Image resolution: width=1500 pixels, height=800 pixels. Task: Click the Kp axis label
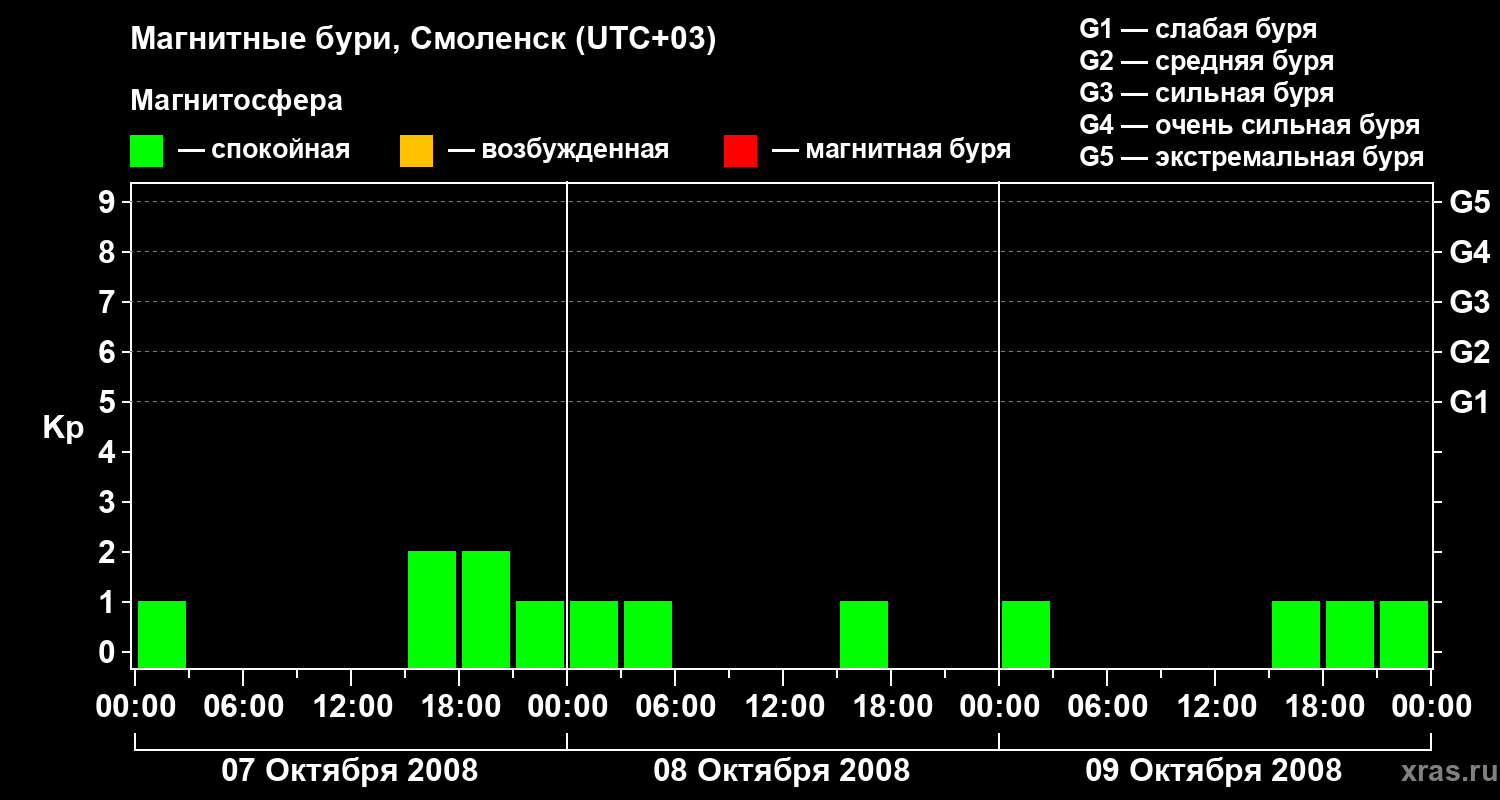click(x=62, y=428)
